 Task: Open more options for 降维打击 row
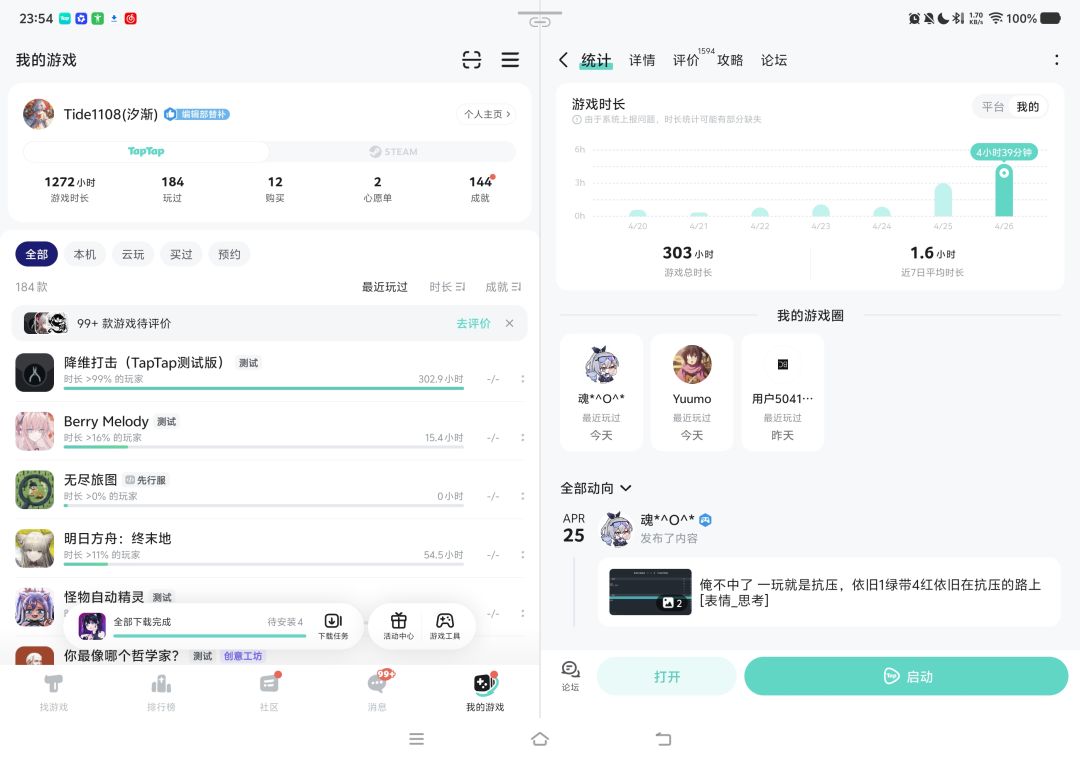click(523, 379)
